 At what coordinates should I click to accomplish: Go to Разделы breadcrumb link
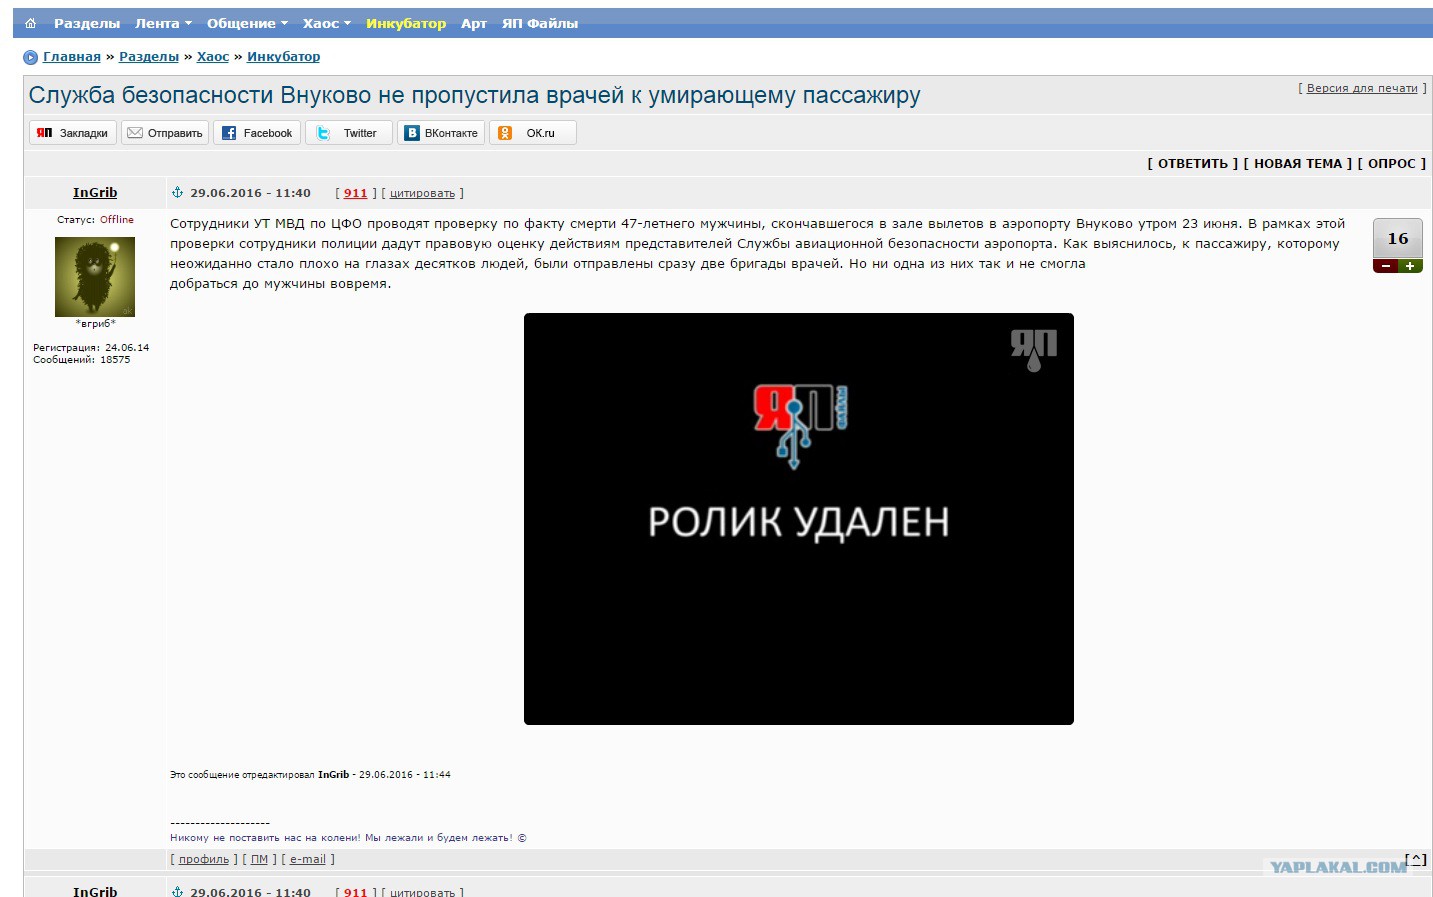(x=149, y=57)
